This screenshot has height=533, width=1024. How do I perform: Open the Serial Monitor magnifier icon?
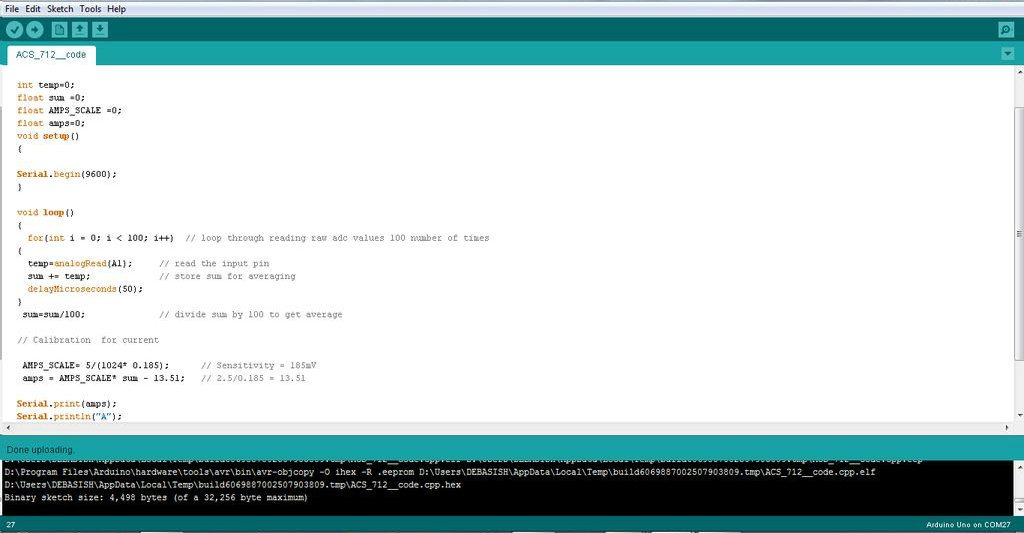point(1006,29)
